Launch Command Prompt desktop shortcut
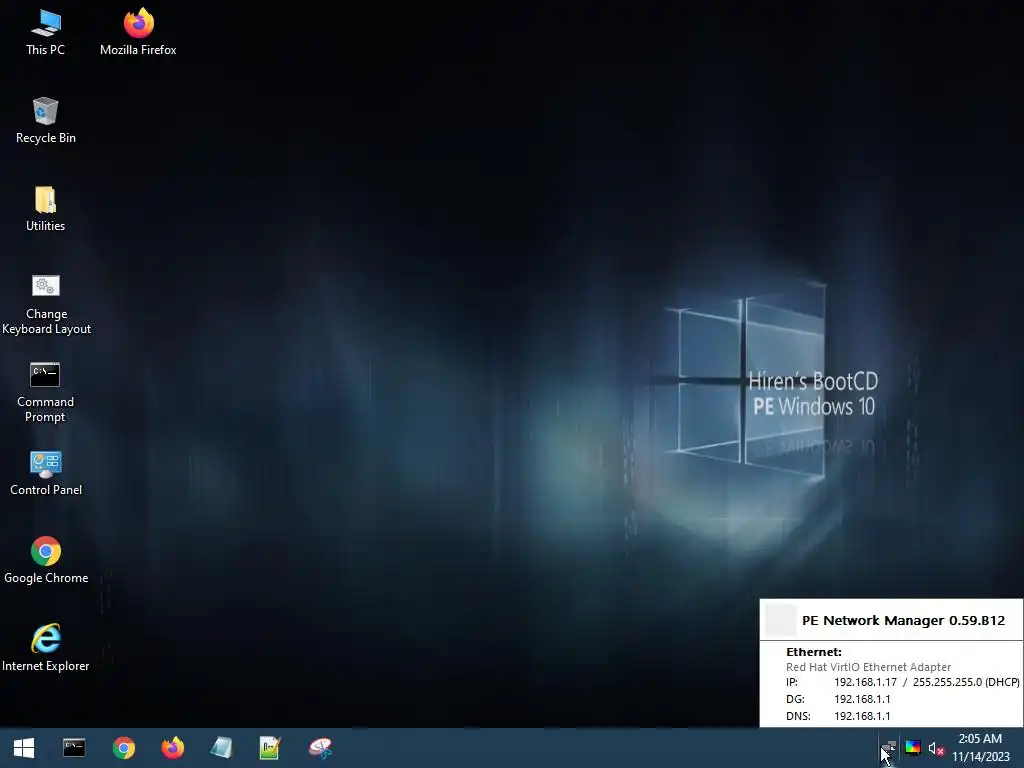This screenshot has width=1024, height=768. point(46,392)
